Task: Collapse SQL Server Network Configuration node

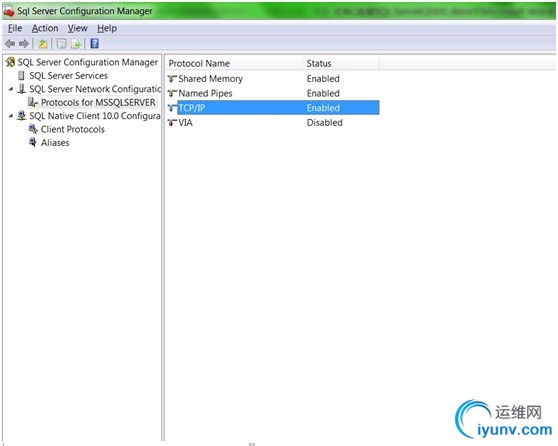Action: pyautogui.click(x=11, y=89)
